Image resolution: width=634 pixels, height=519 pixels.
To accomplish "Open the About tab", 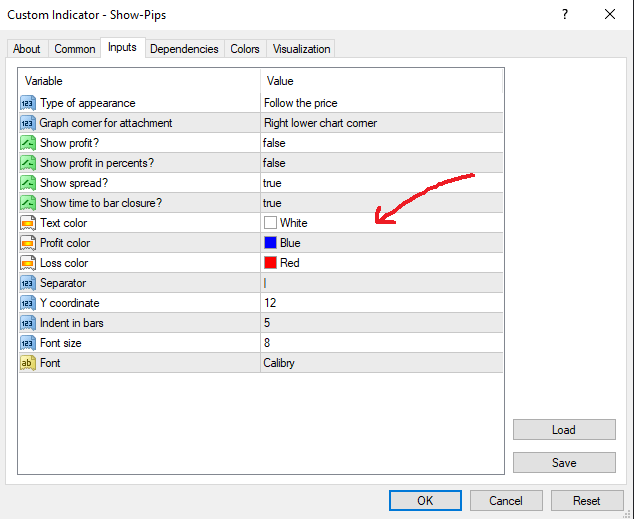I will click(27, 49).
